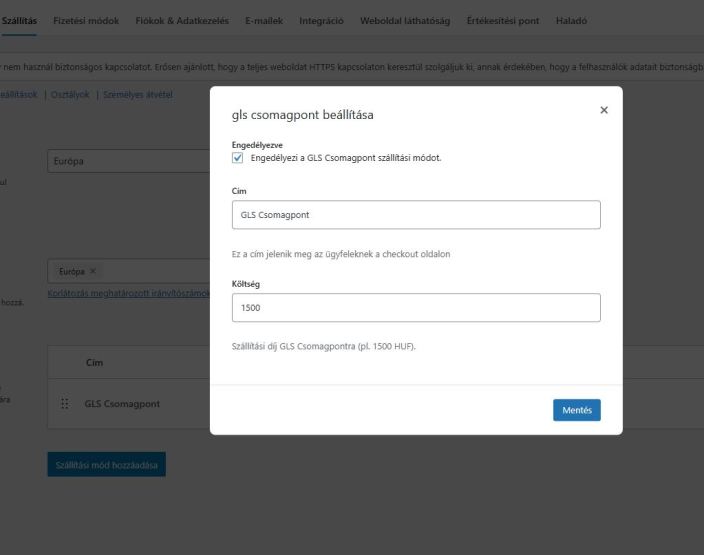Switch to the Fizetési módok tab

pos(86,21)
